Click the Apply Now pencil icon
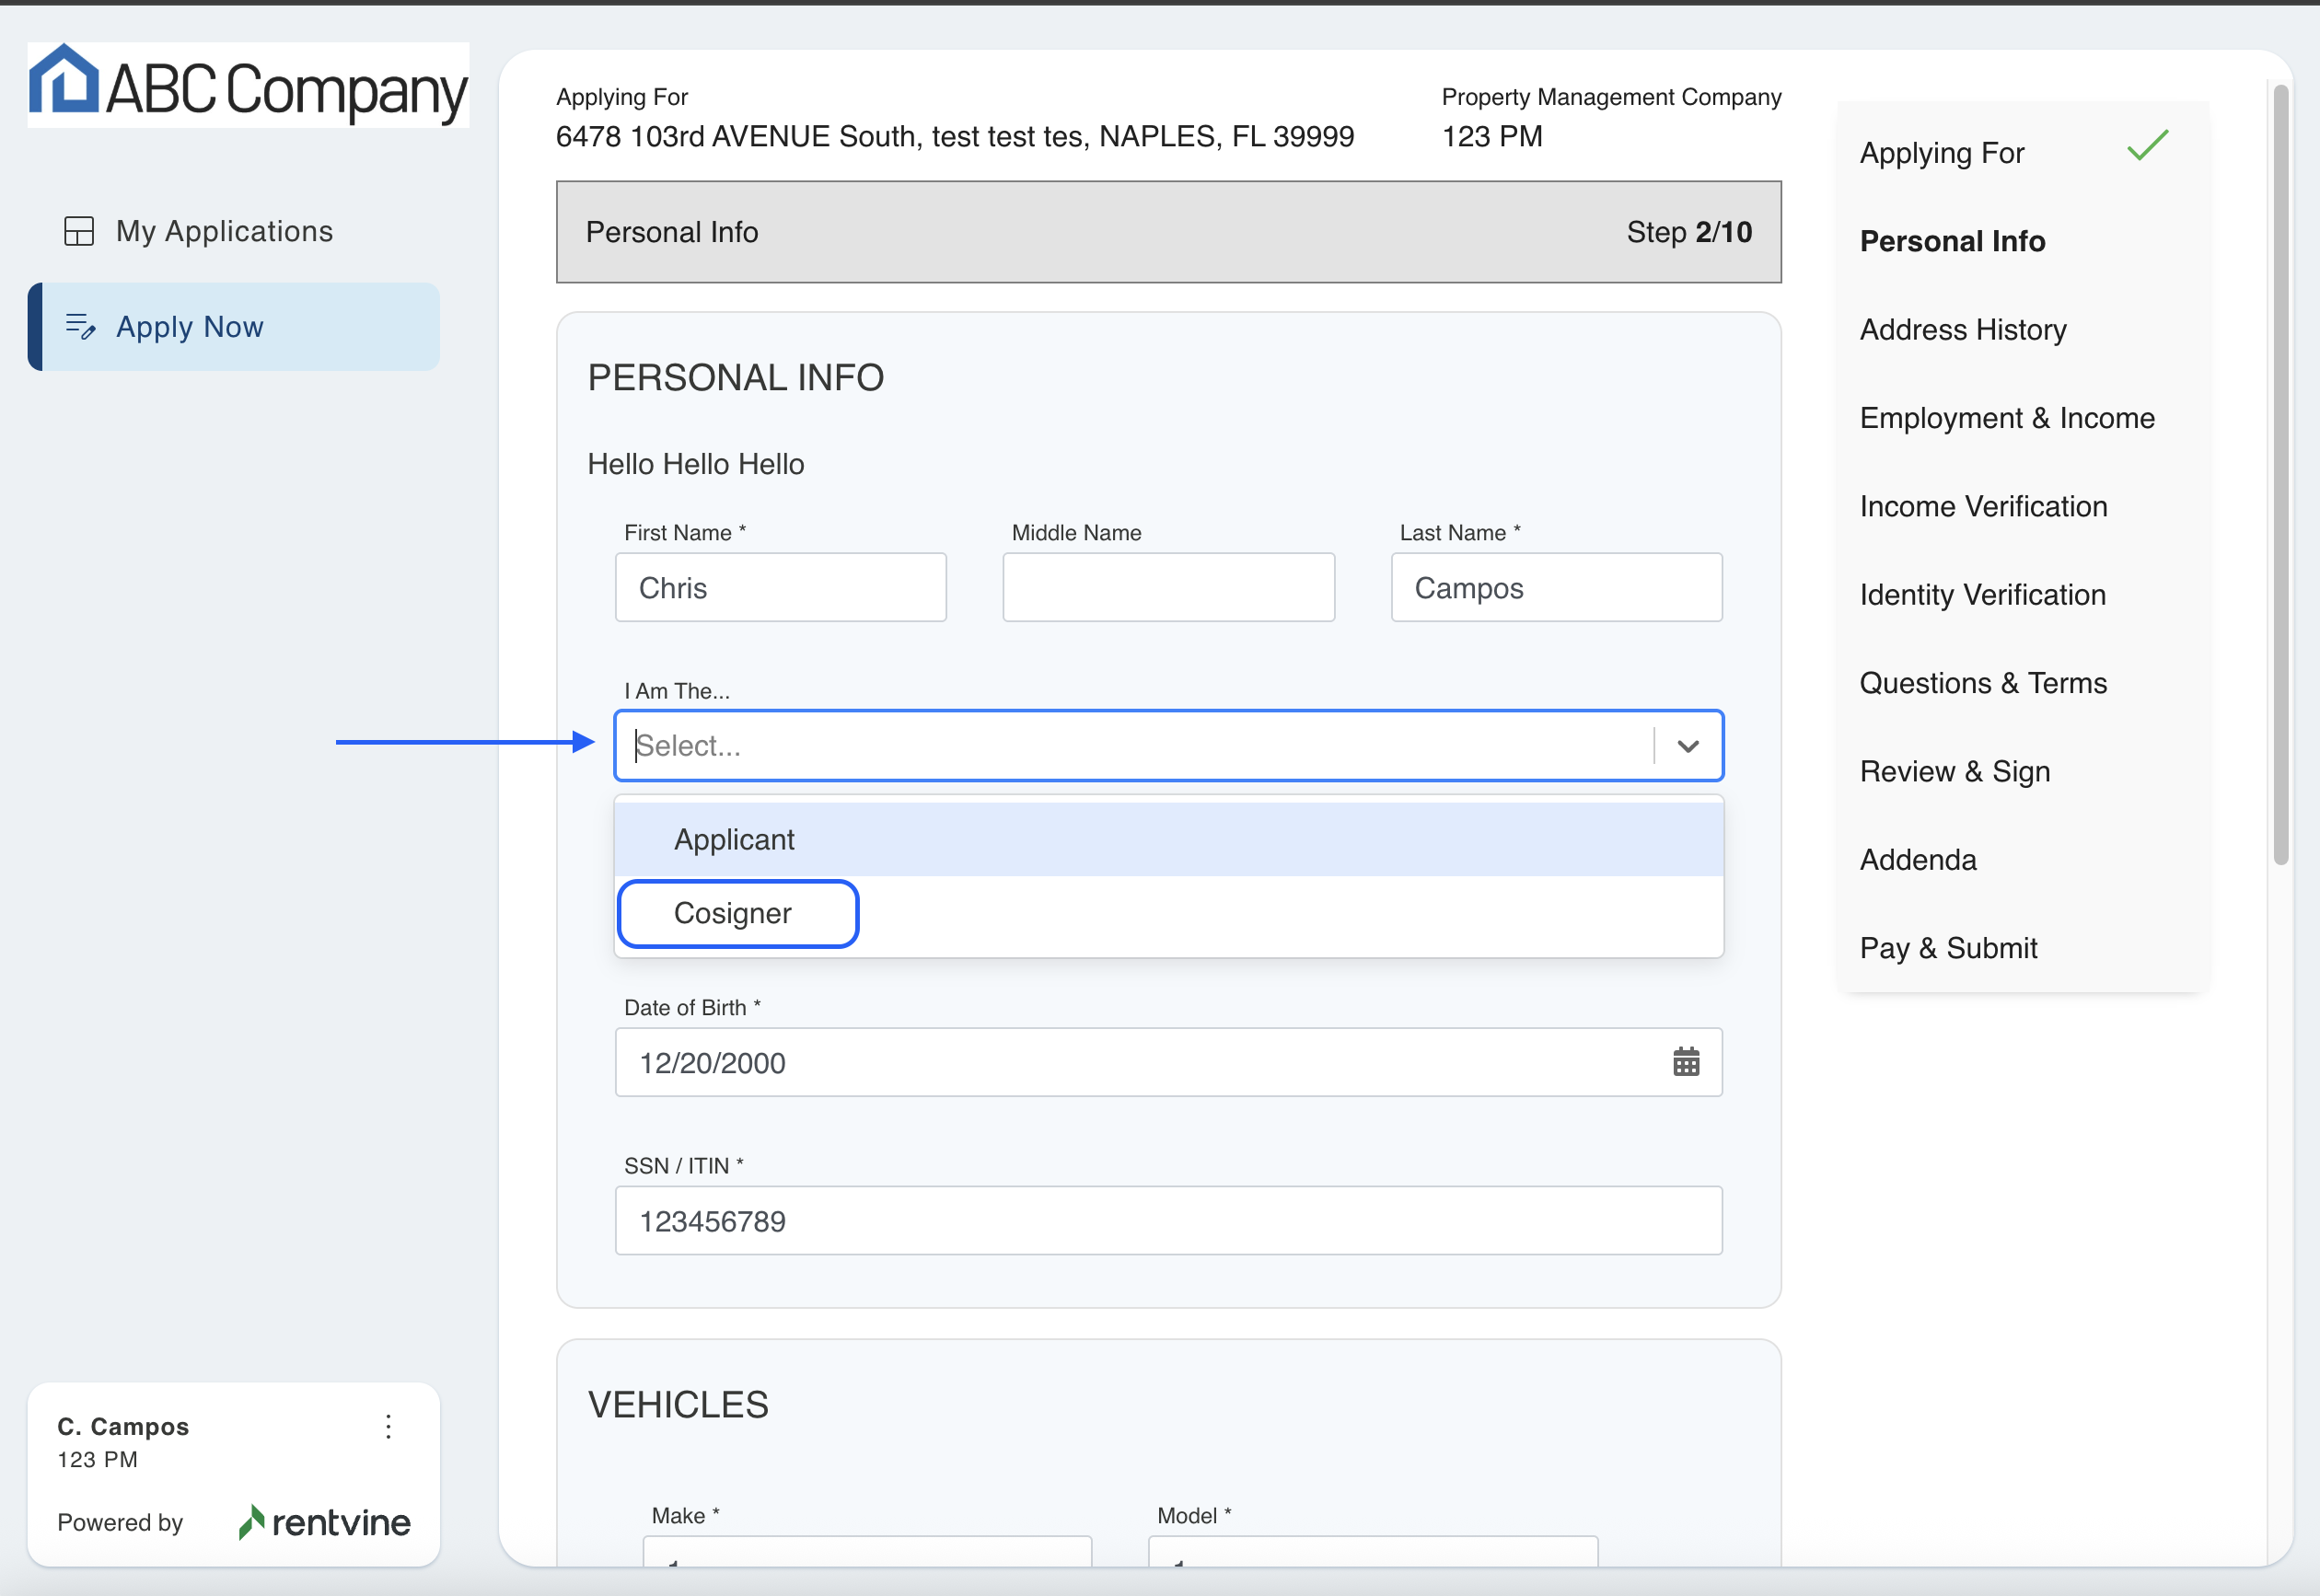Image resolution: width=2320 pixels, height=1596 pixels. [80, 327]
